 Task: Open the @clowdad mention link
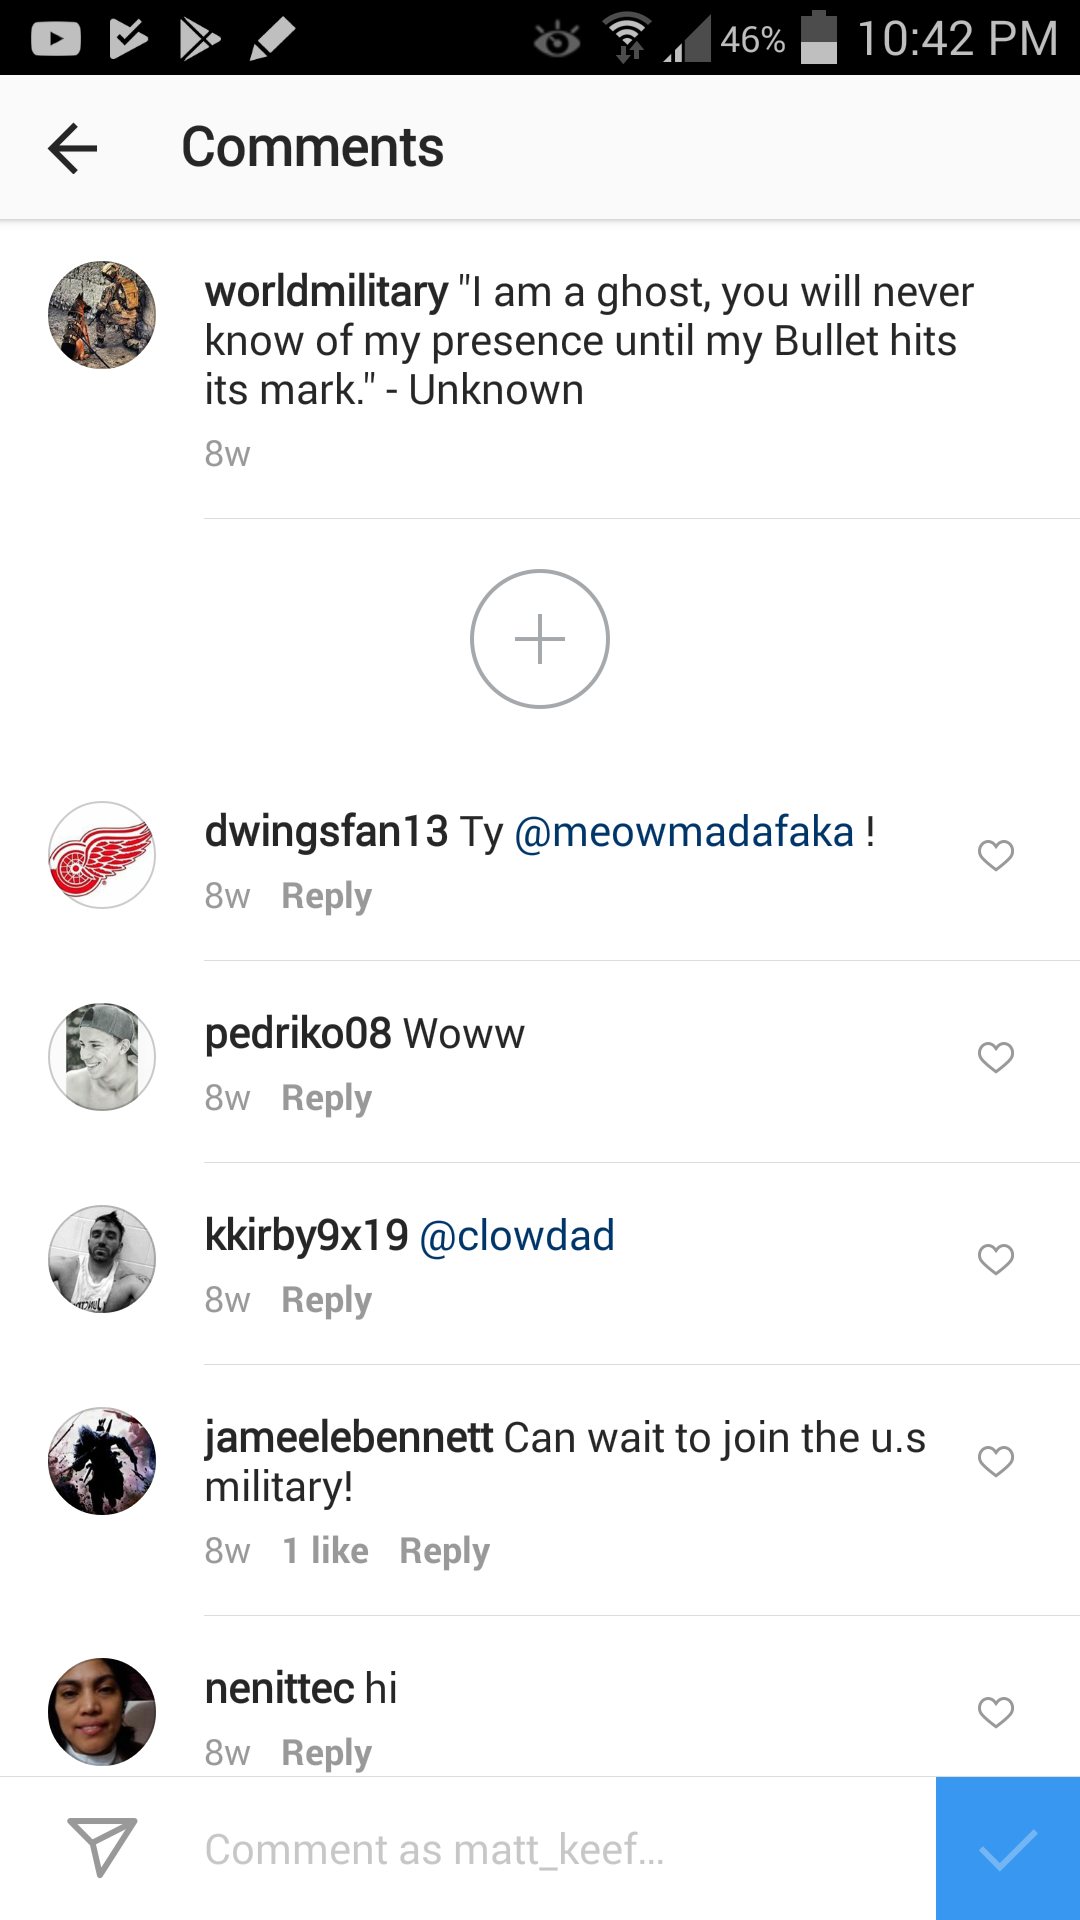click(516, 1236)
